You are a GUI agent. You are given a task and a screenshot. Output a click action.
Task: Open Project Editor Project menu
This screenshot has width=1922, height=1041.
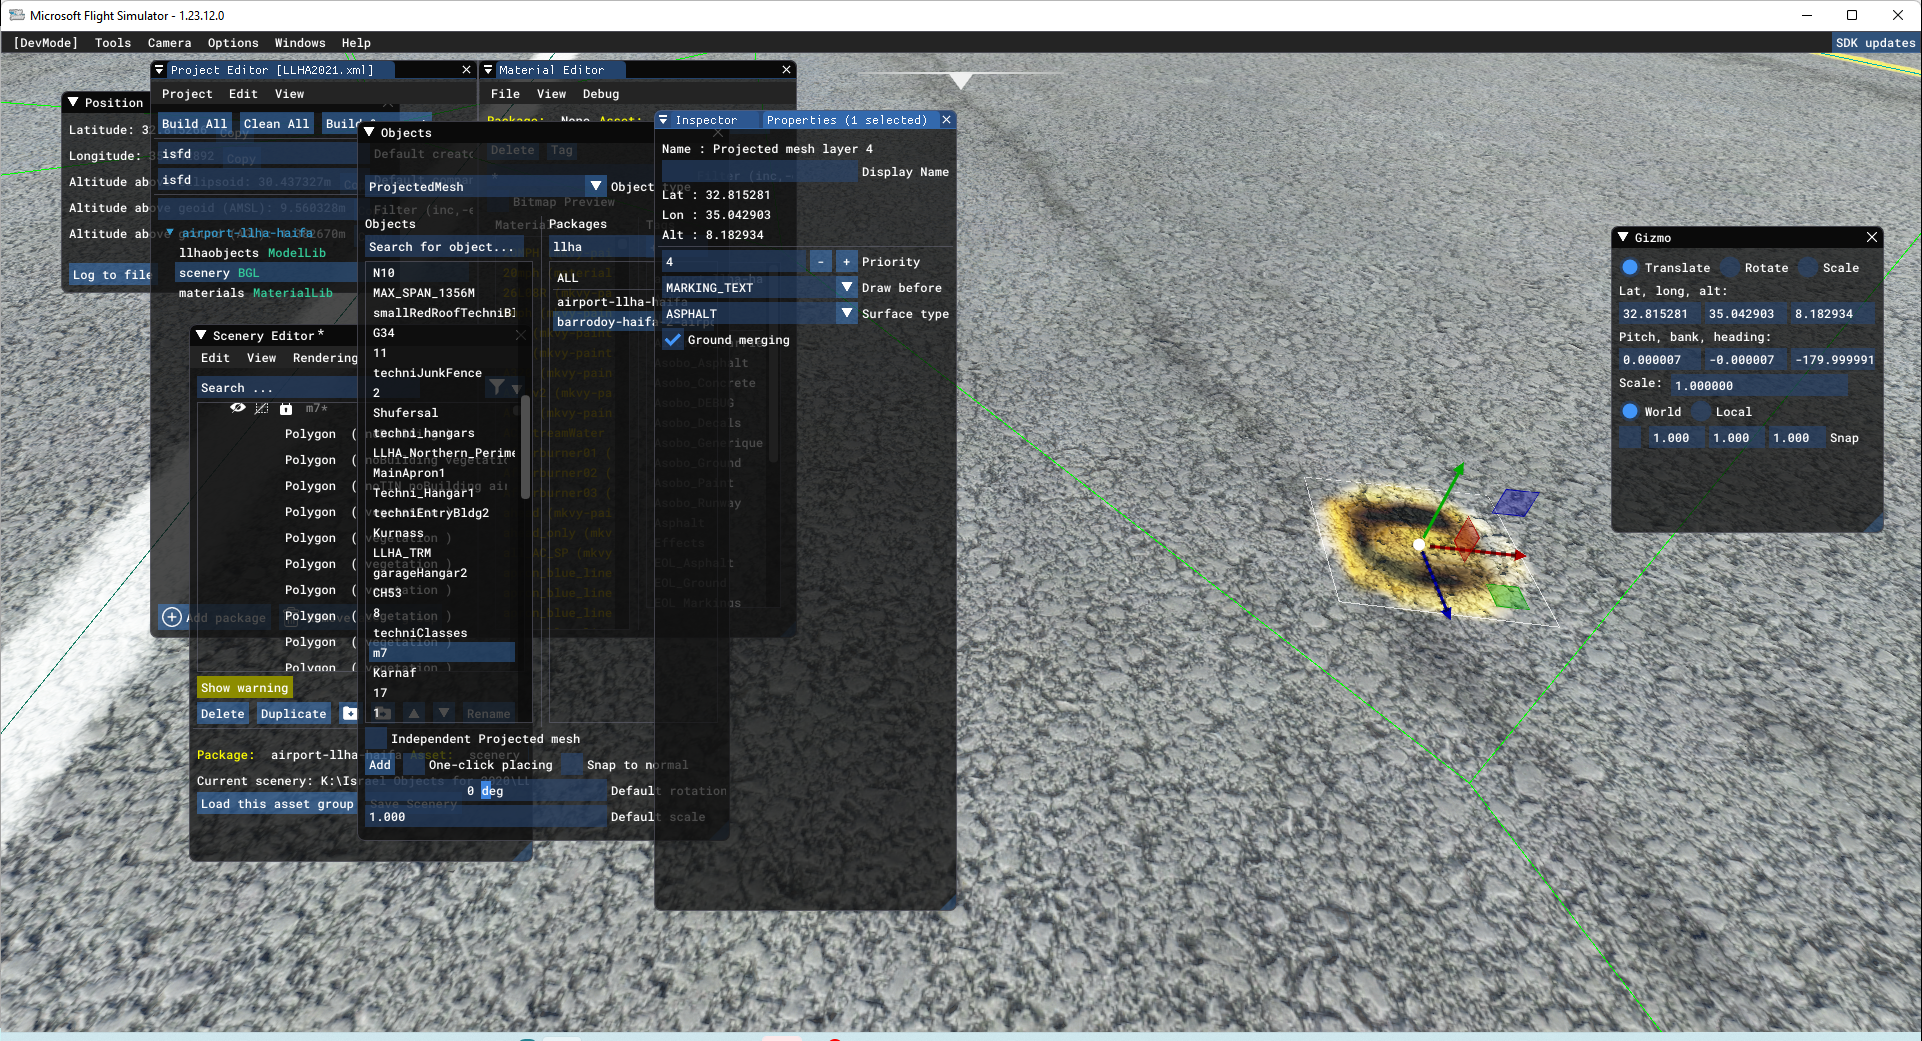coord(187,94)
